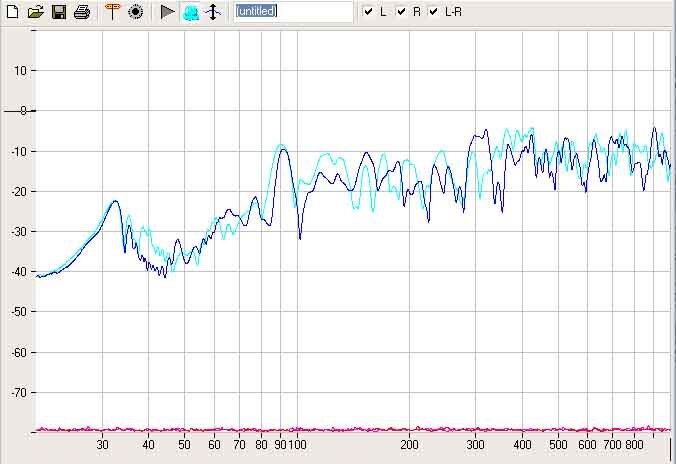Click the -50 label on level axis
676x464 pixels.
(x=18, y=312)
